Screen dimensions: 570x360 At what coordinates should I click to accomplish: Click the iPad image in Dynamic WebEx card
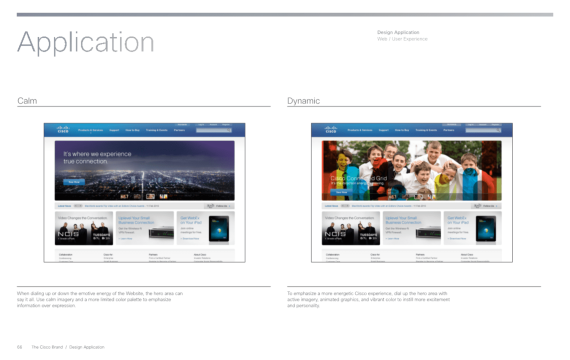[x=486, y=229]
